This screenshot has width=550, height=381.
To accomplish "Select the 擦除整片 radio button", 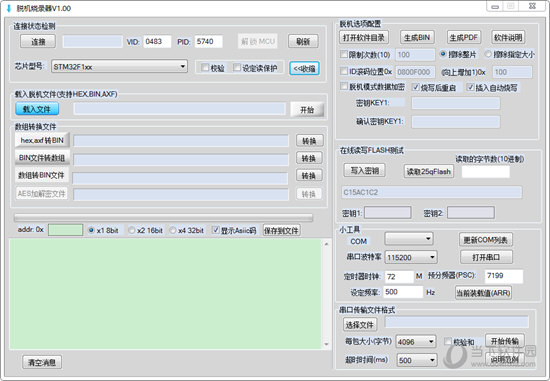I will (443, 54).
